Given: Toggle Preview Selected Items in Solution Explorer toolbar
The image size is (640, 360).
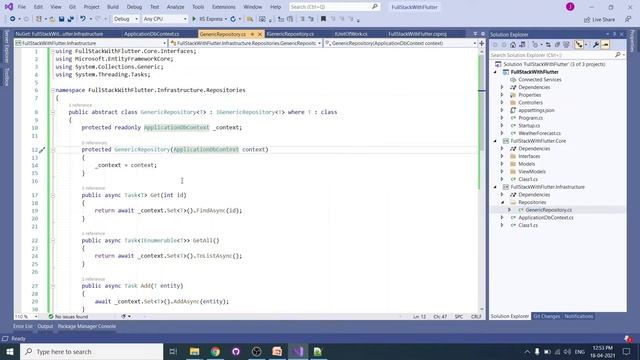Looking at the screenshot, I should coord(605,45).
